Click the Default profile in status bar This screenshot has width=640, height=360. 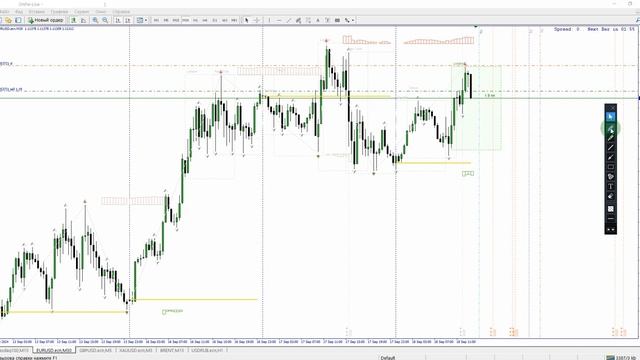click(x=388, y=358)
